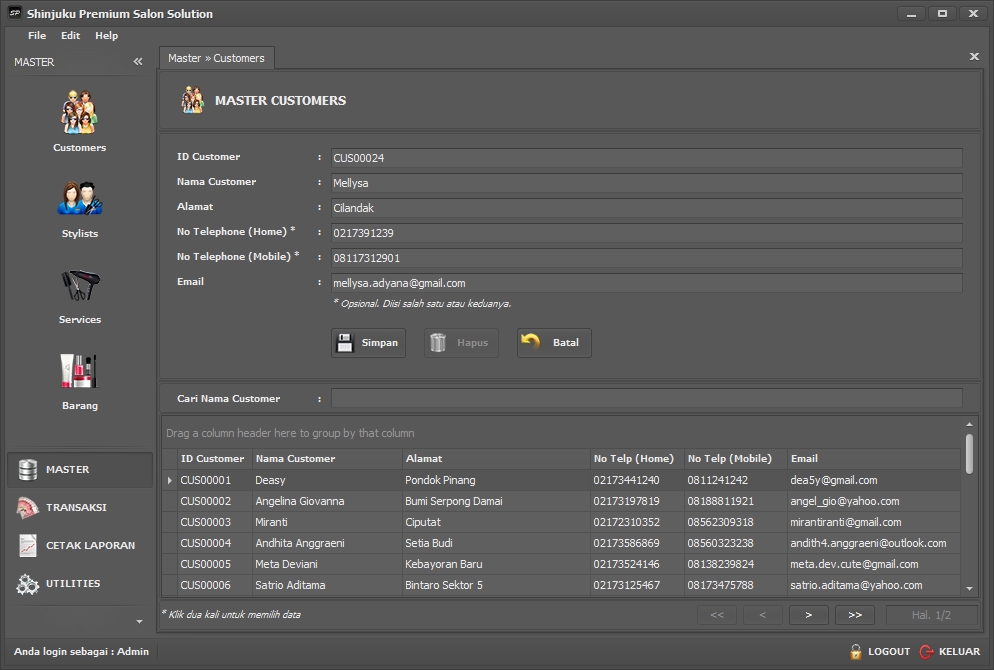
Task: Jump to last page of customers
Action: tap(855, 615)
